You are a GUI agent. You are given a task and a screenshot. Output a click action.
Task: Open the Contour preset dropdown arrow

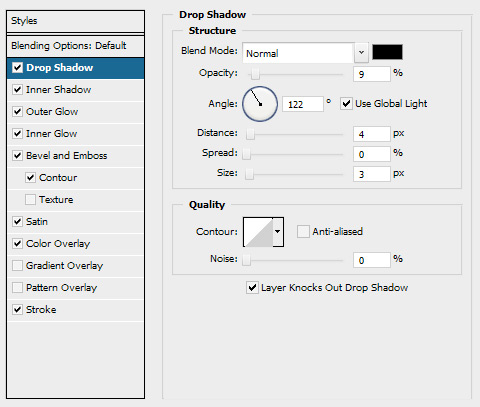278,232
